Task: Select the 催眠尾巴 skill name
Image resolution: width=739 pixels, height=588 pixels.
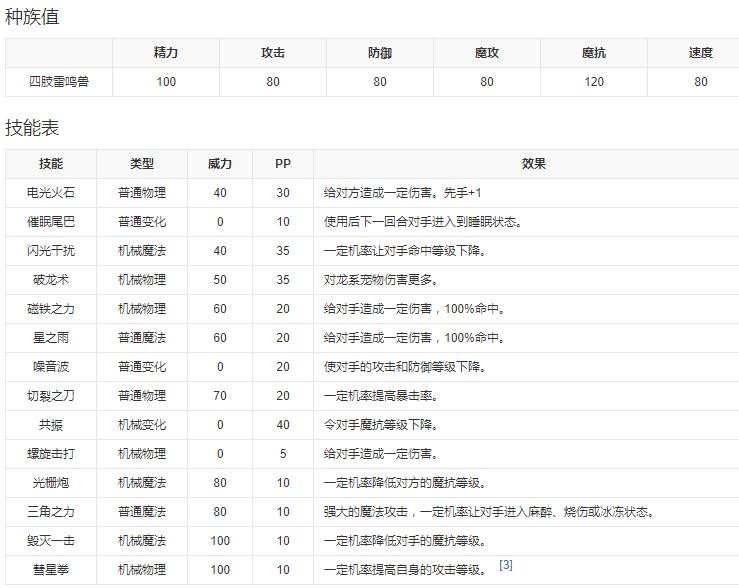Action: 51,222
